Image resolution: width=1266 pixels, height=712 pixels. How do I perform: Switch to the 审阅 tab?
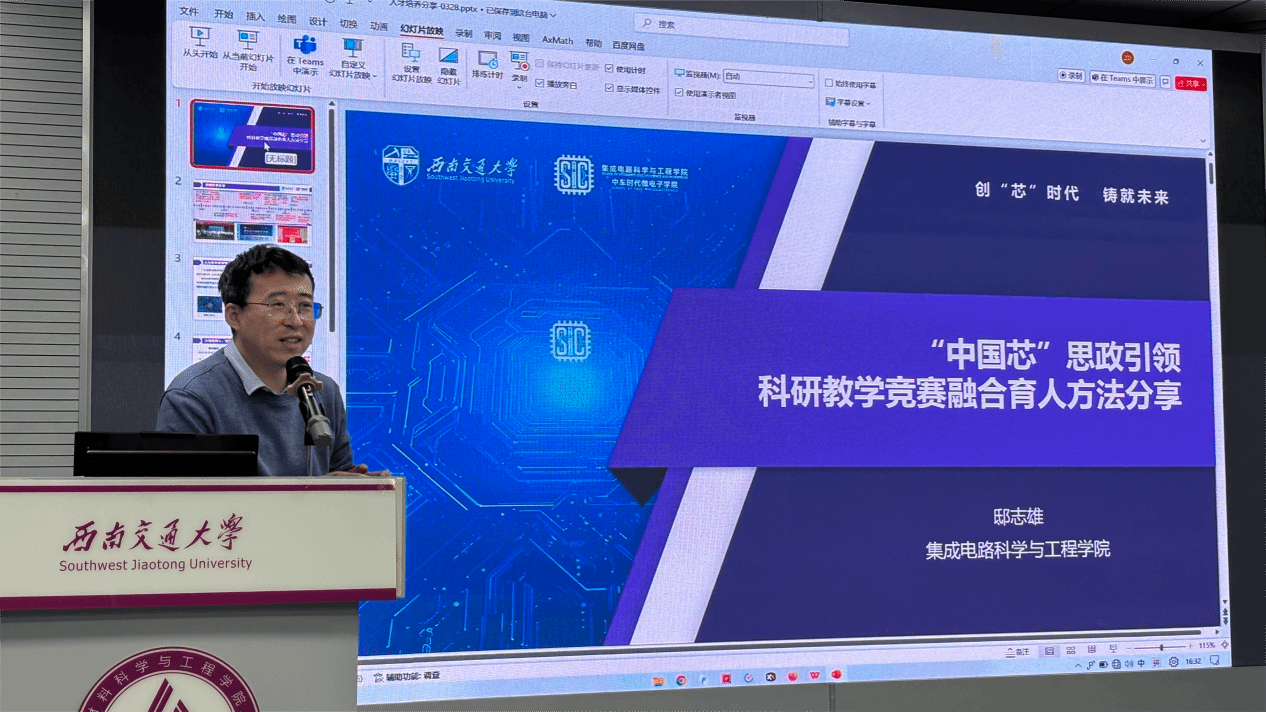(x=493, y=35)
